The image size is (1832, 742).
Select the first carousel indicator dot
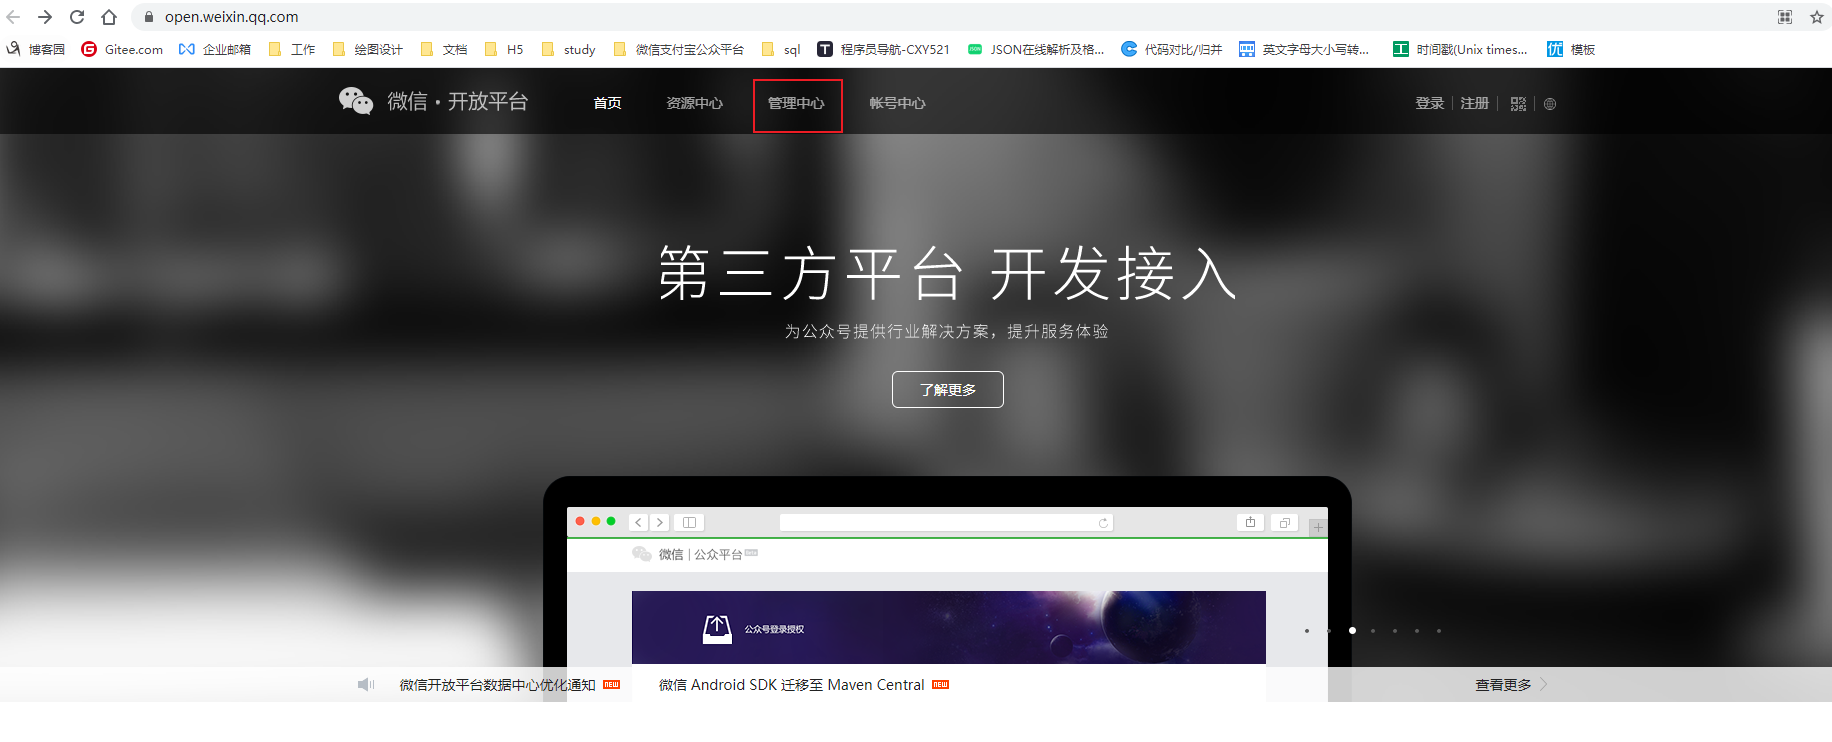[1307, 631]
